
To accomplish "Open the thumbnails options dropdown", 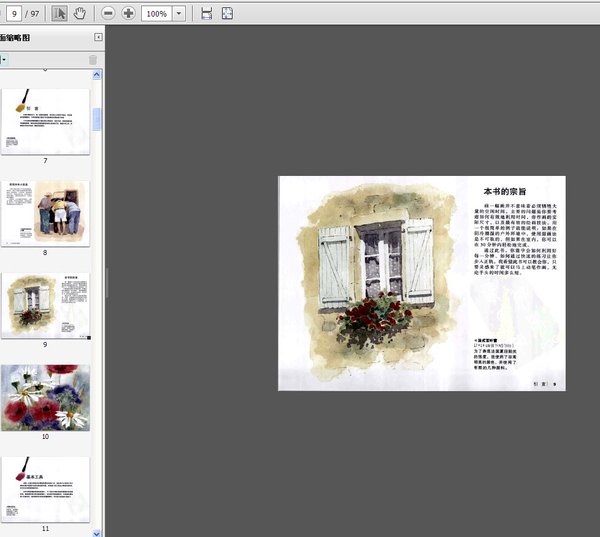I will coord(3,60).
